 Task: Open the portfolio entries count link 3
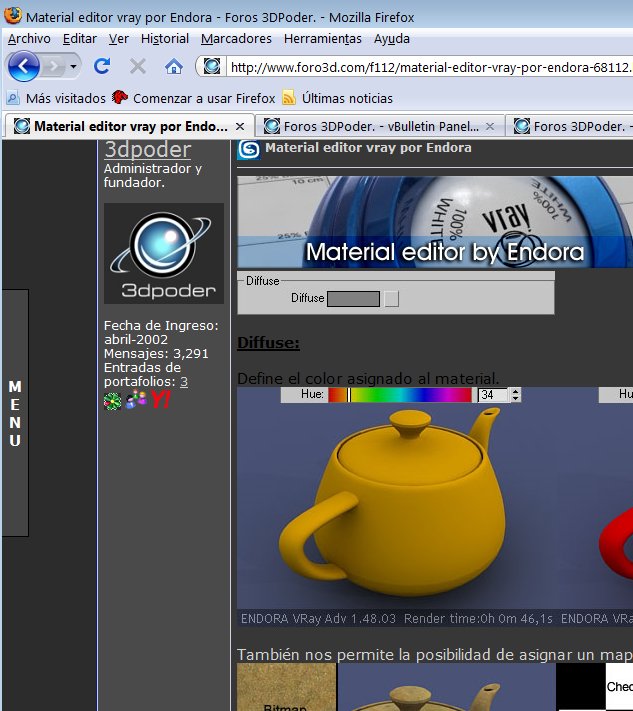(x=184, y=382)
